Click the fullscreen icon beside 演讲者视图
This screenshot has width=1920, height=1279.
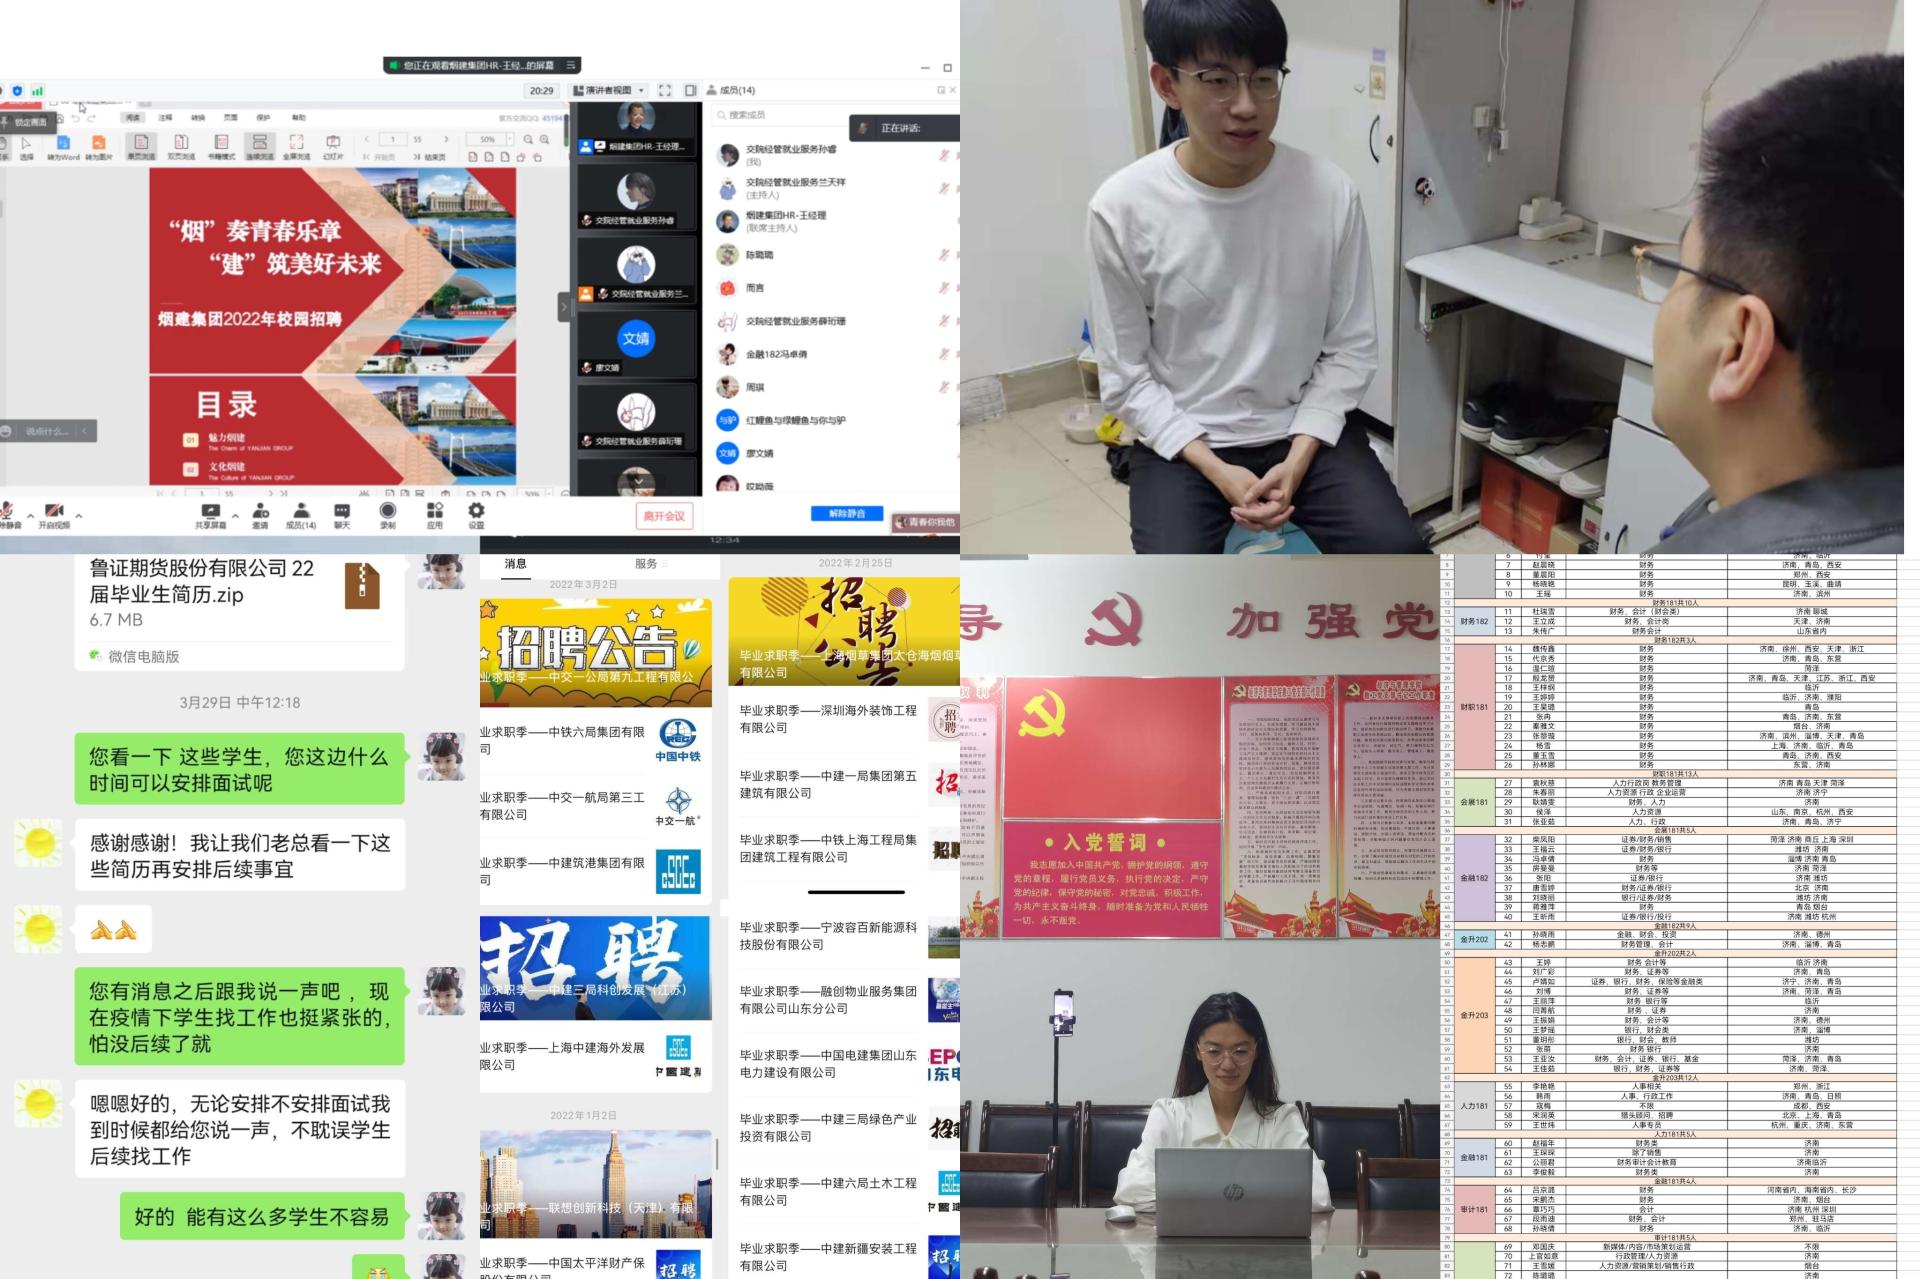click(x=665, y=90)
